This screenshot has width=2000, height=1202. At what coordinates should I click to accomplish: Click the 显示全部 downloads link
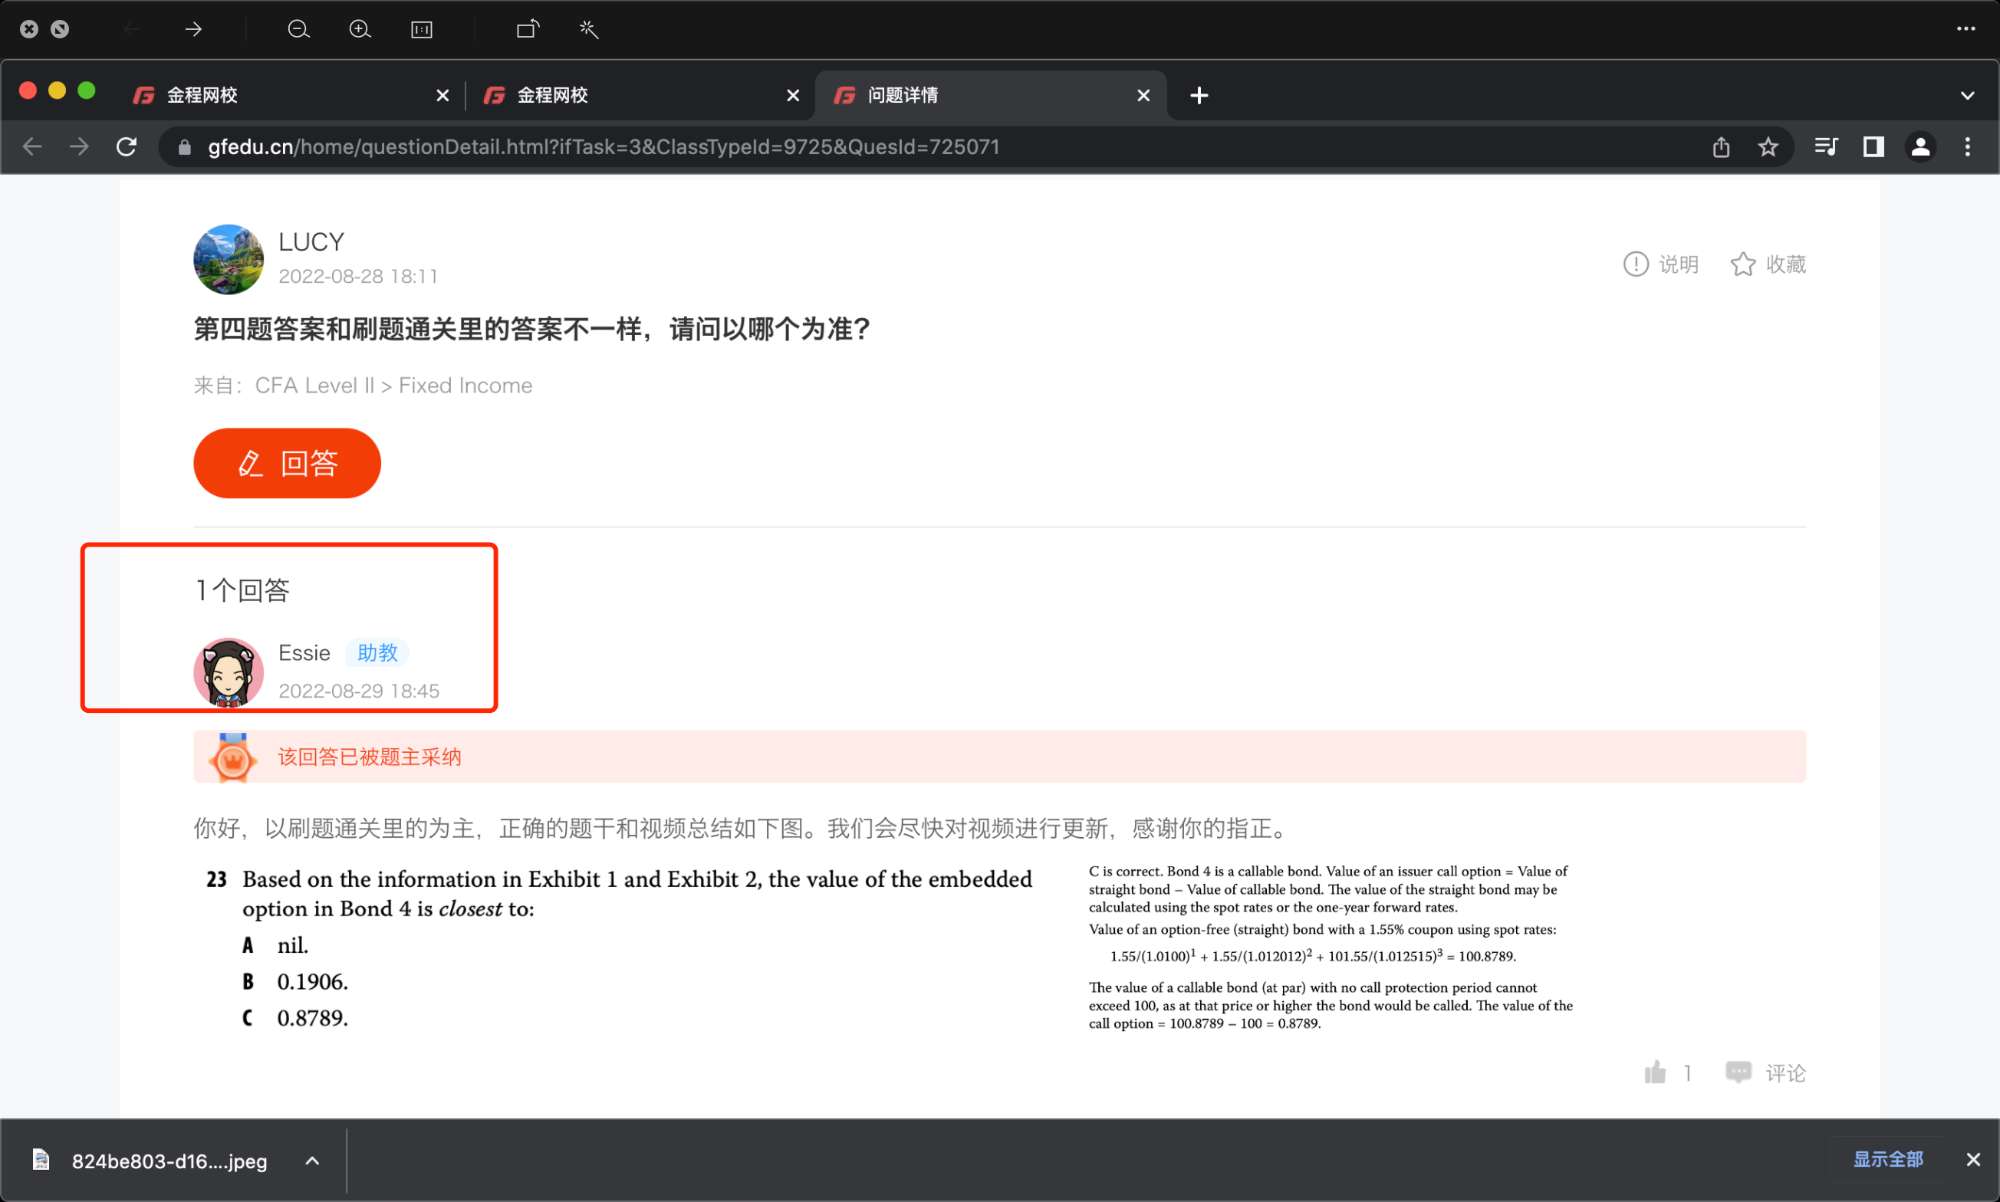click(1887, 1159)
